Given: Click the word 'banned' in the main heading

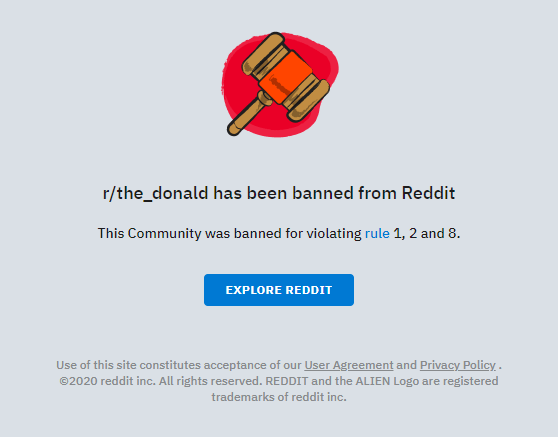Looking at the screenshot, I should coord(323,193).
